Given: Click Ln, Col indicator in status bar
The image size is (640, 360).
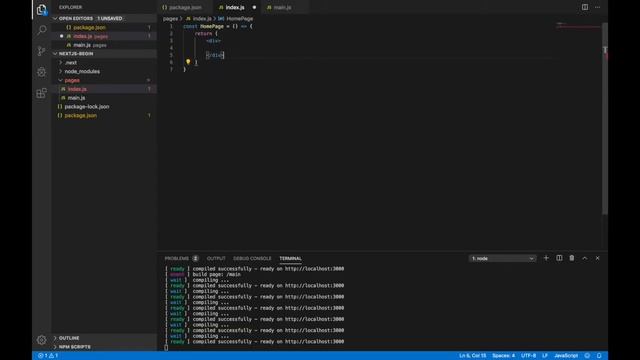Looking at the screenshot, I should tap(473, 356).
